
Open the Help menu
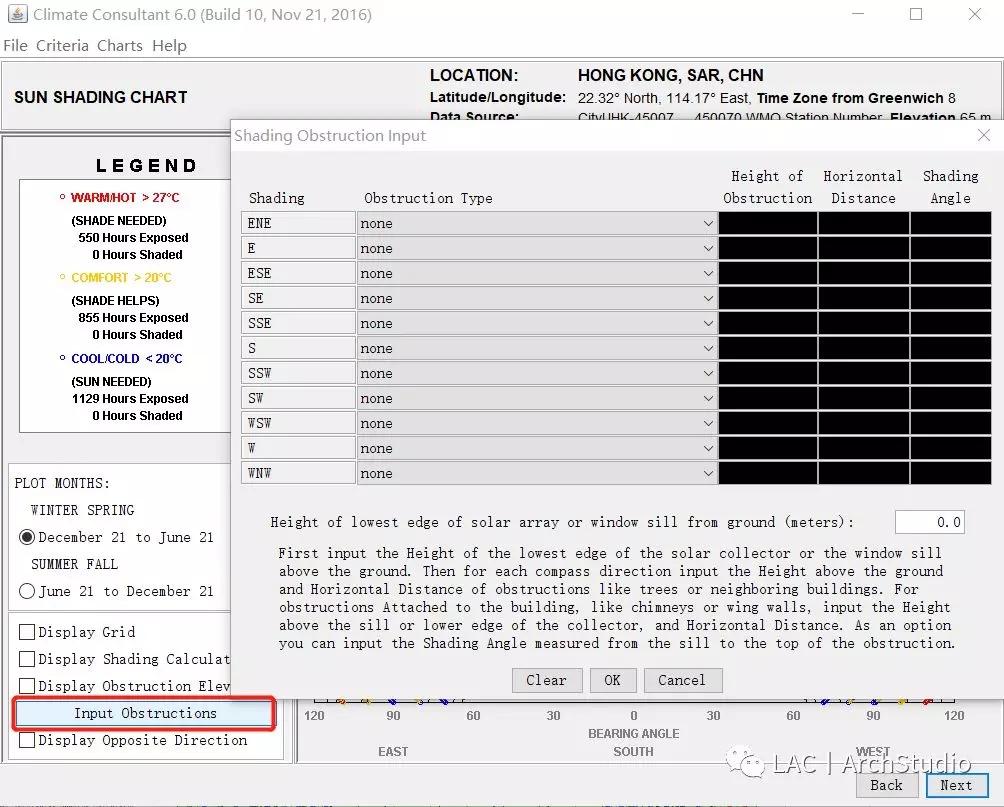169,45
